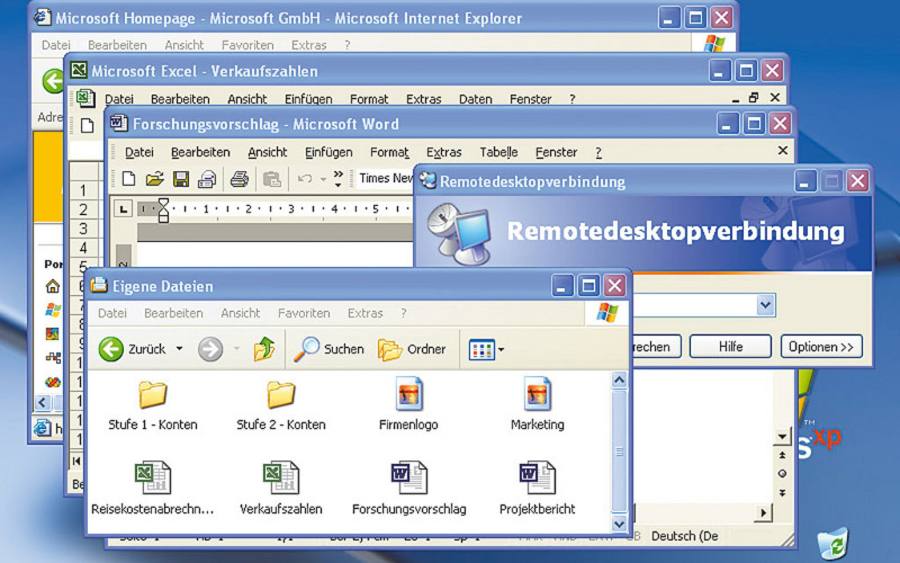Click the green Up folder icon
Image resolution: width=900 pixels, height=563 pixels.
(x=265, y=348)
